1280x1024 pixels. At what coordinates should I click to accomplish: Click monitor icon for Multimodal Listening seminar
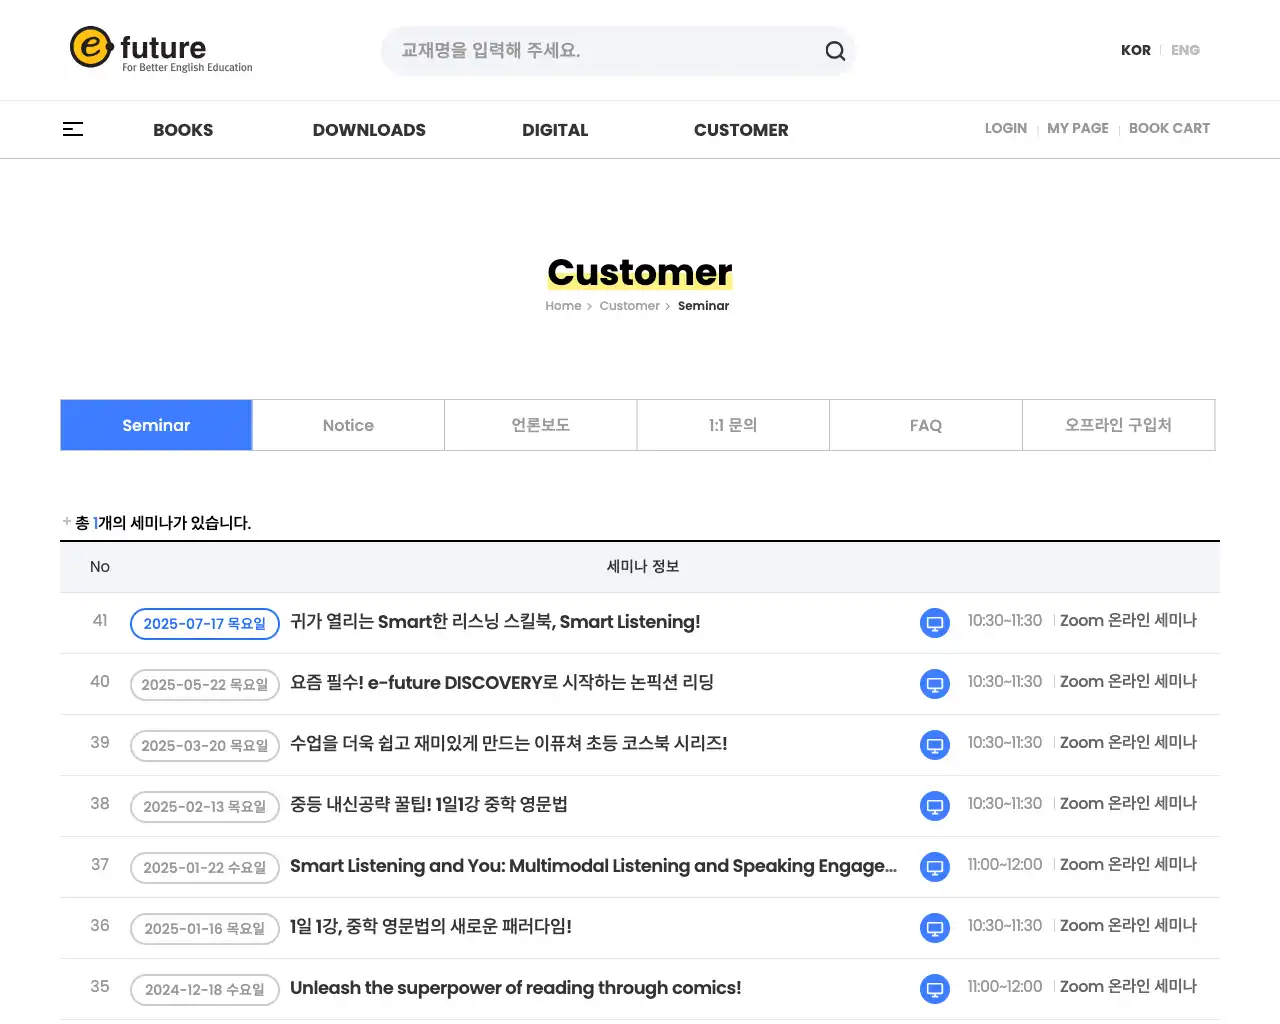click(x=934, y=867)
